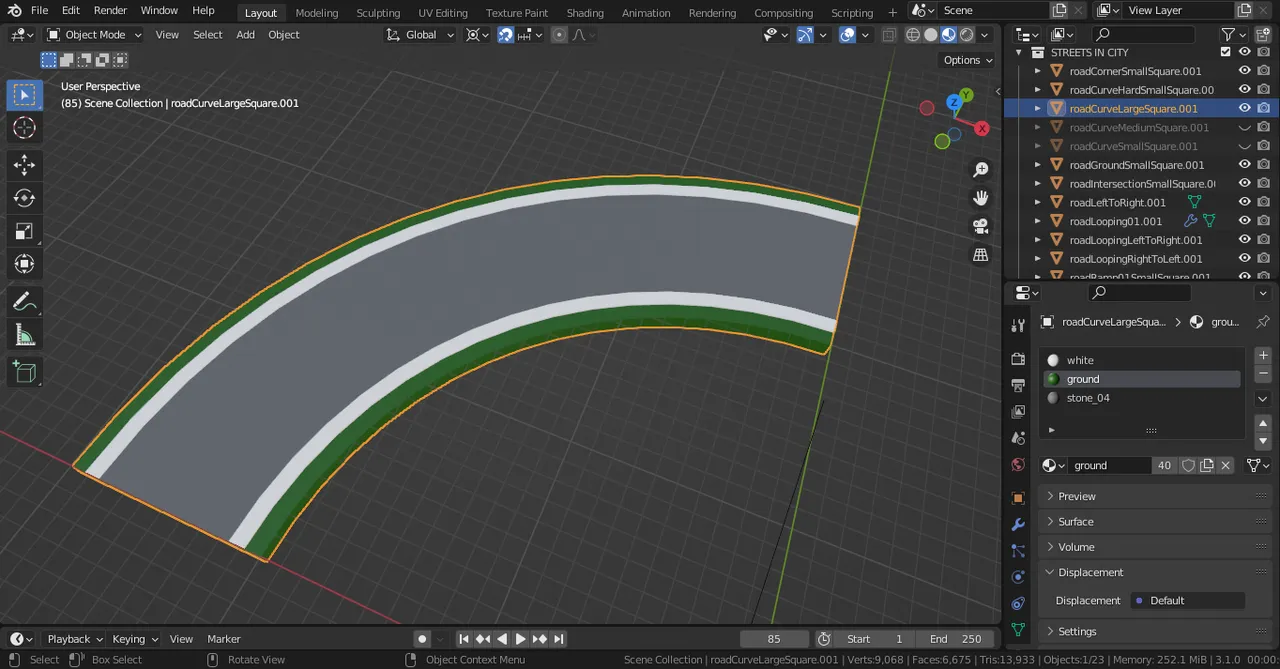
Task: Open the World properties tab
Action: (x=1018, y=464)
